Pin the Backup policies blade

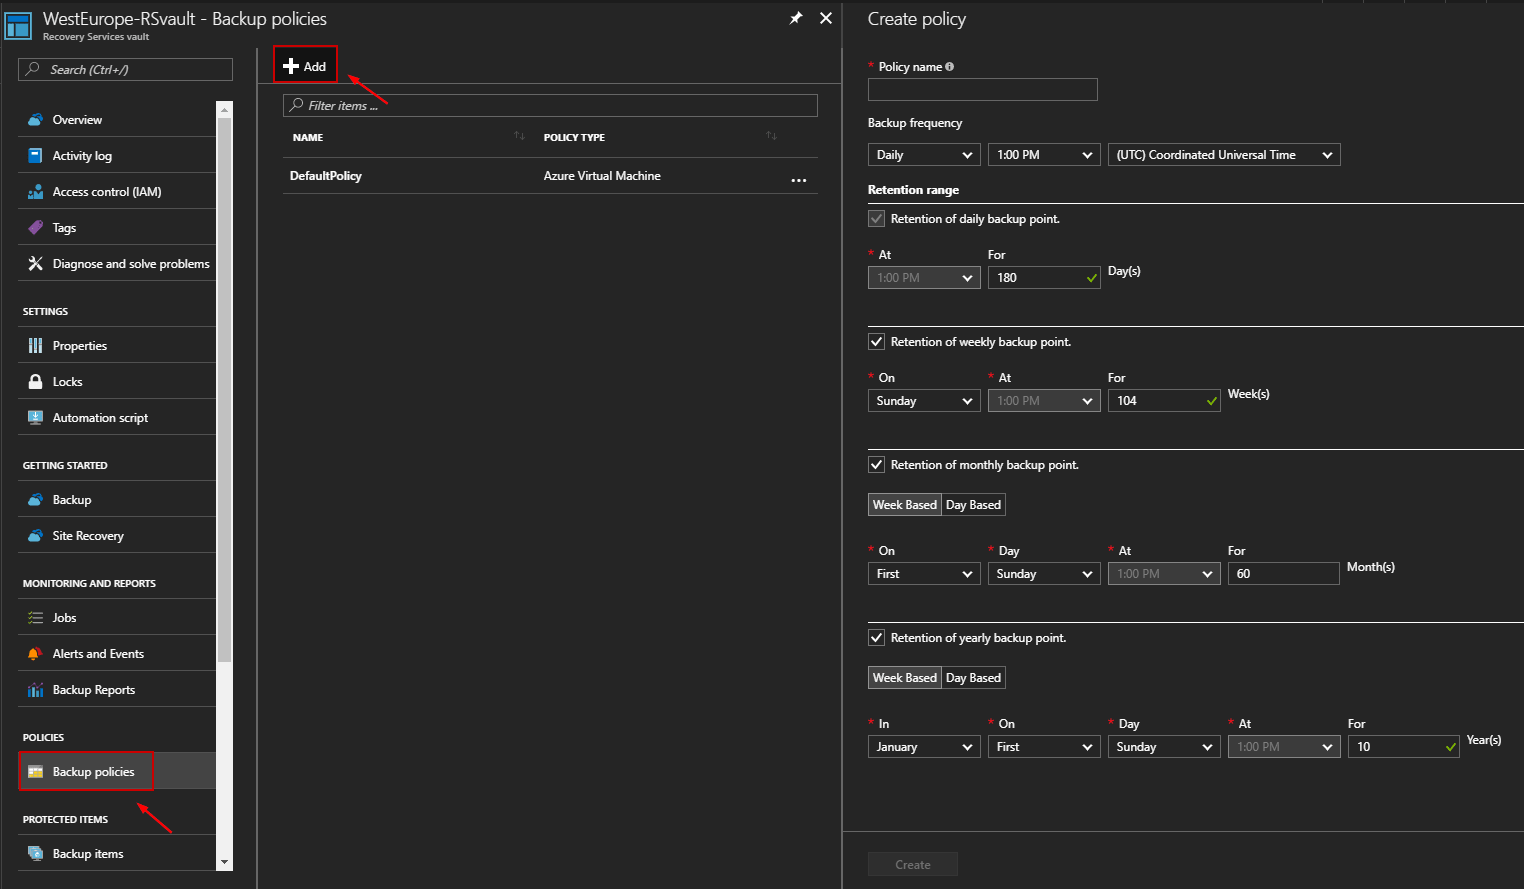[796, 18]
